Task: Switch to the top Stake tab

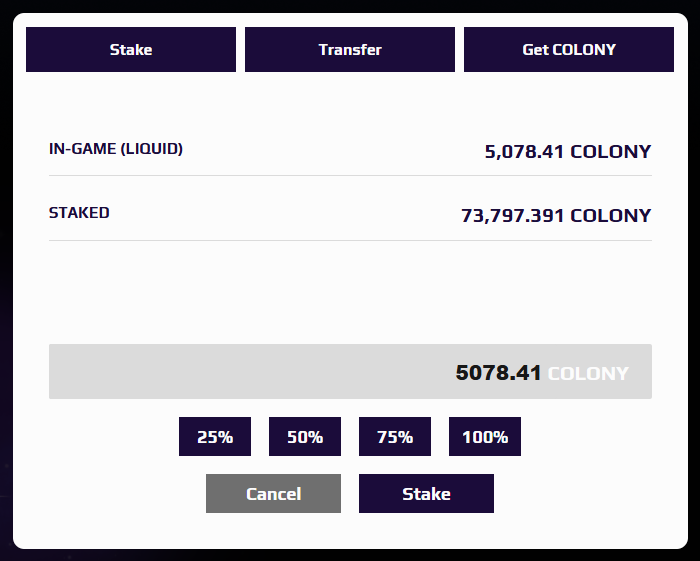Action: (131, 49)
